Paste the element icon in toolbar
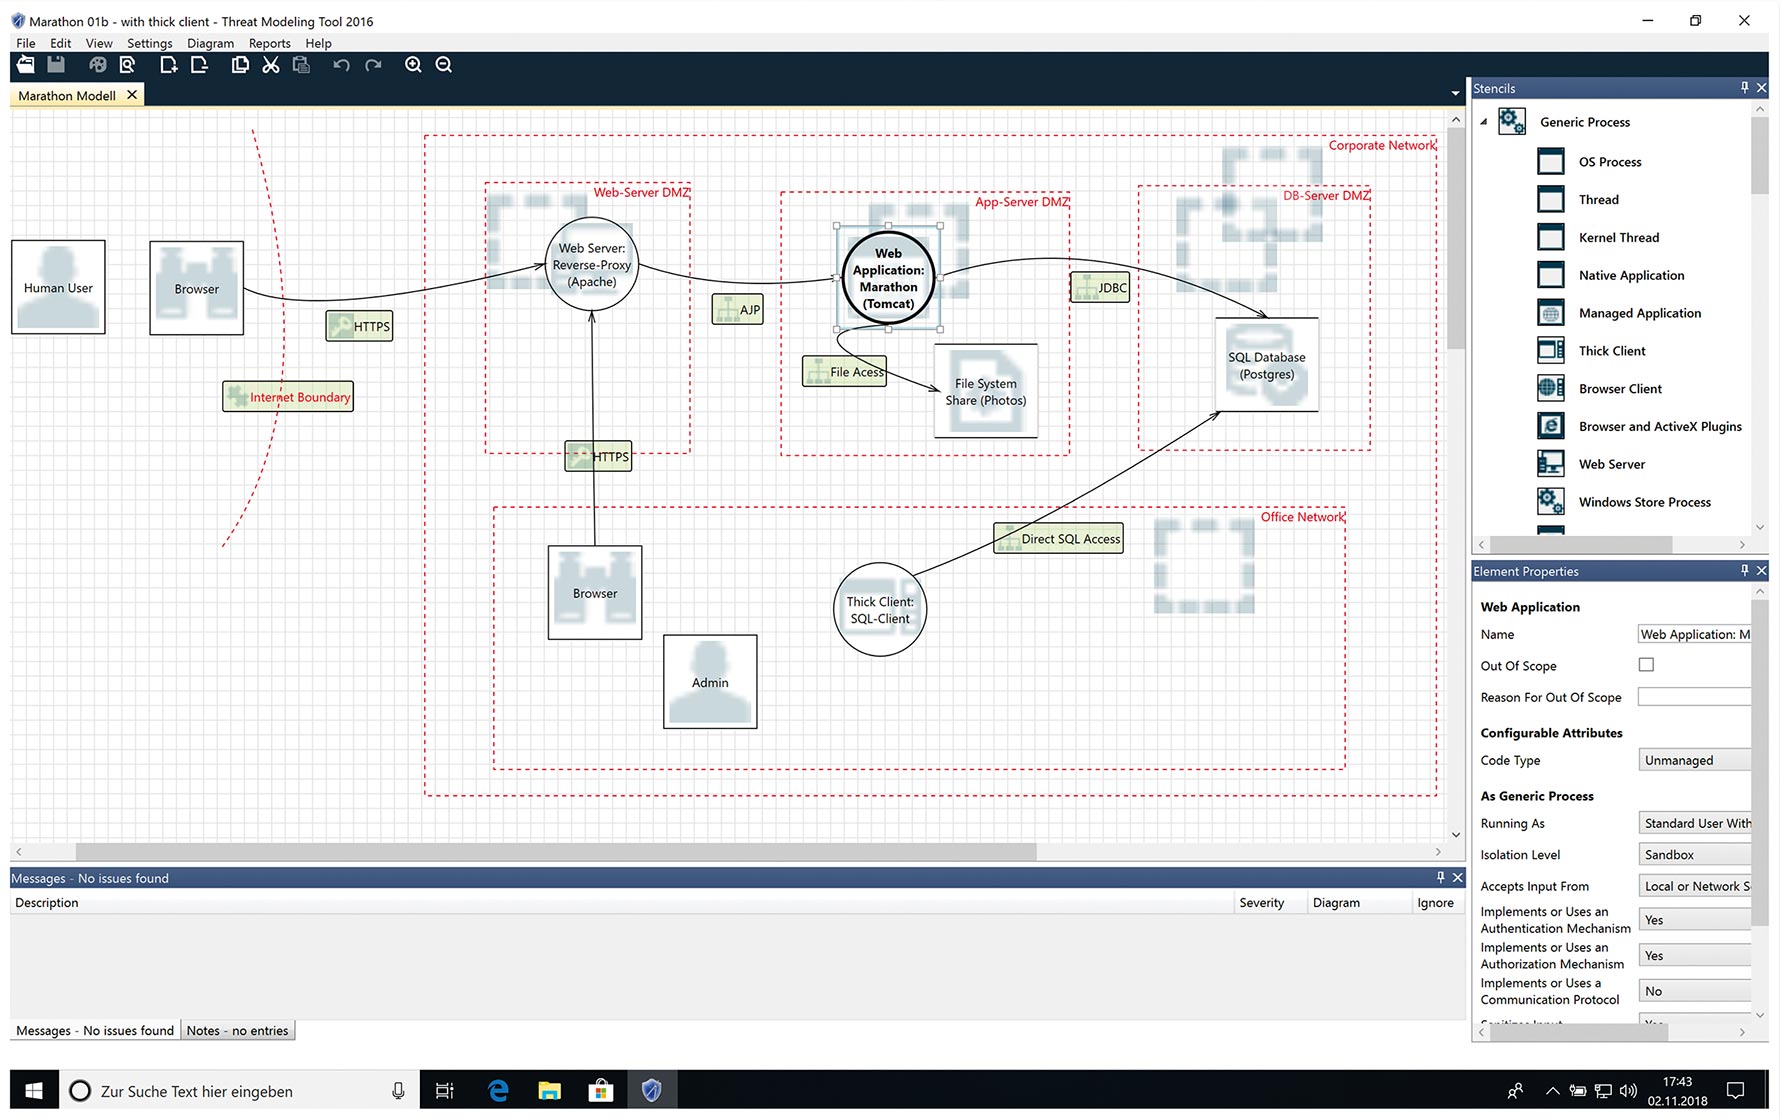The width and height of the screenshot is (1780, 1119). pyautogui.click(x=301, y=65)
